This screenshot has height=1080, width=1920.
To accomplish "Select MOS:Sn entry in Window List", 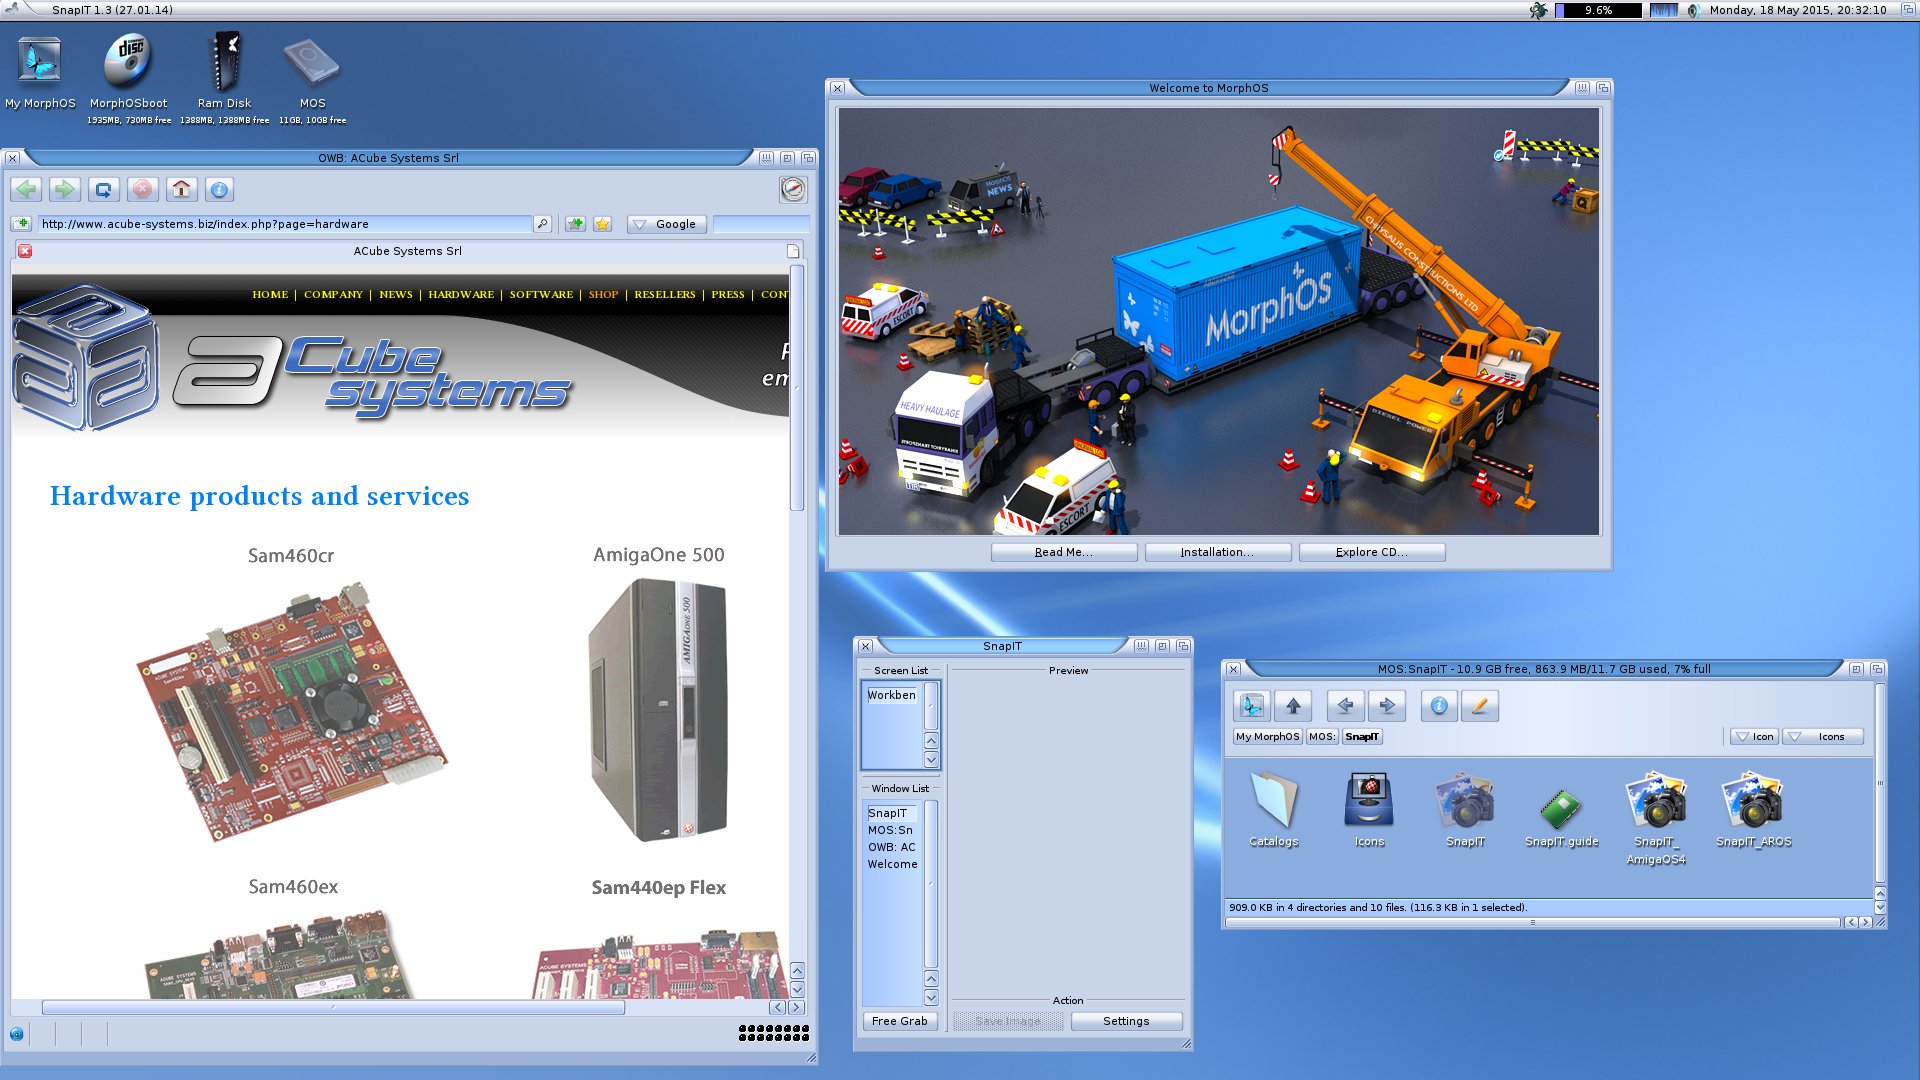I will (892, 830).
